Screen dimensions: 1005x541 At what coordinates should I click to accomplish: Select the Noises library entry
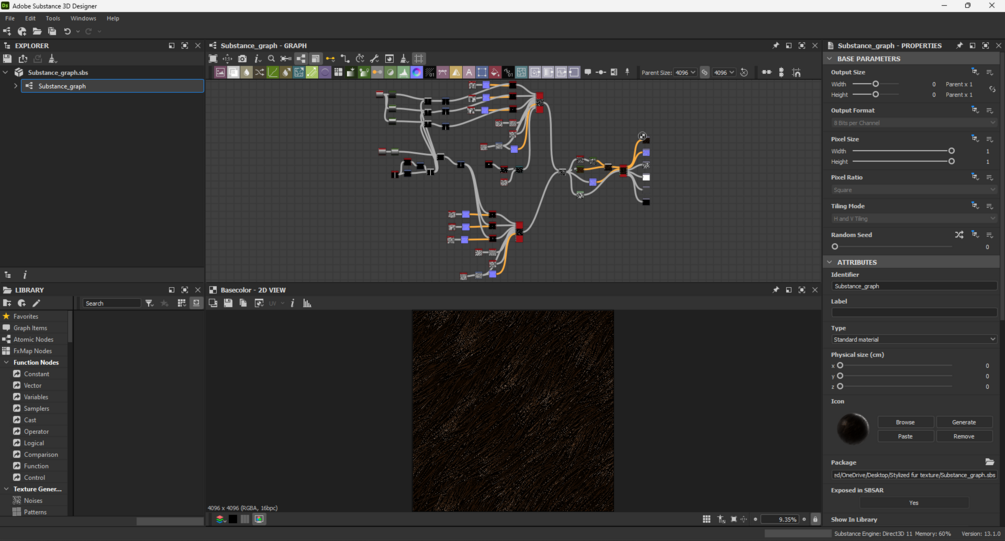click(x=33, y=501)
